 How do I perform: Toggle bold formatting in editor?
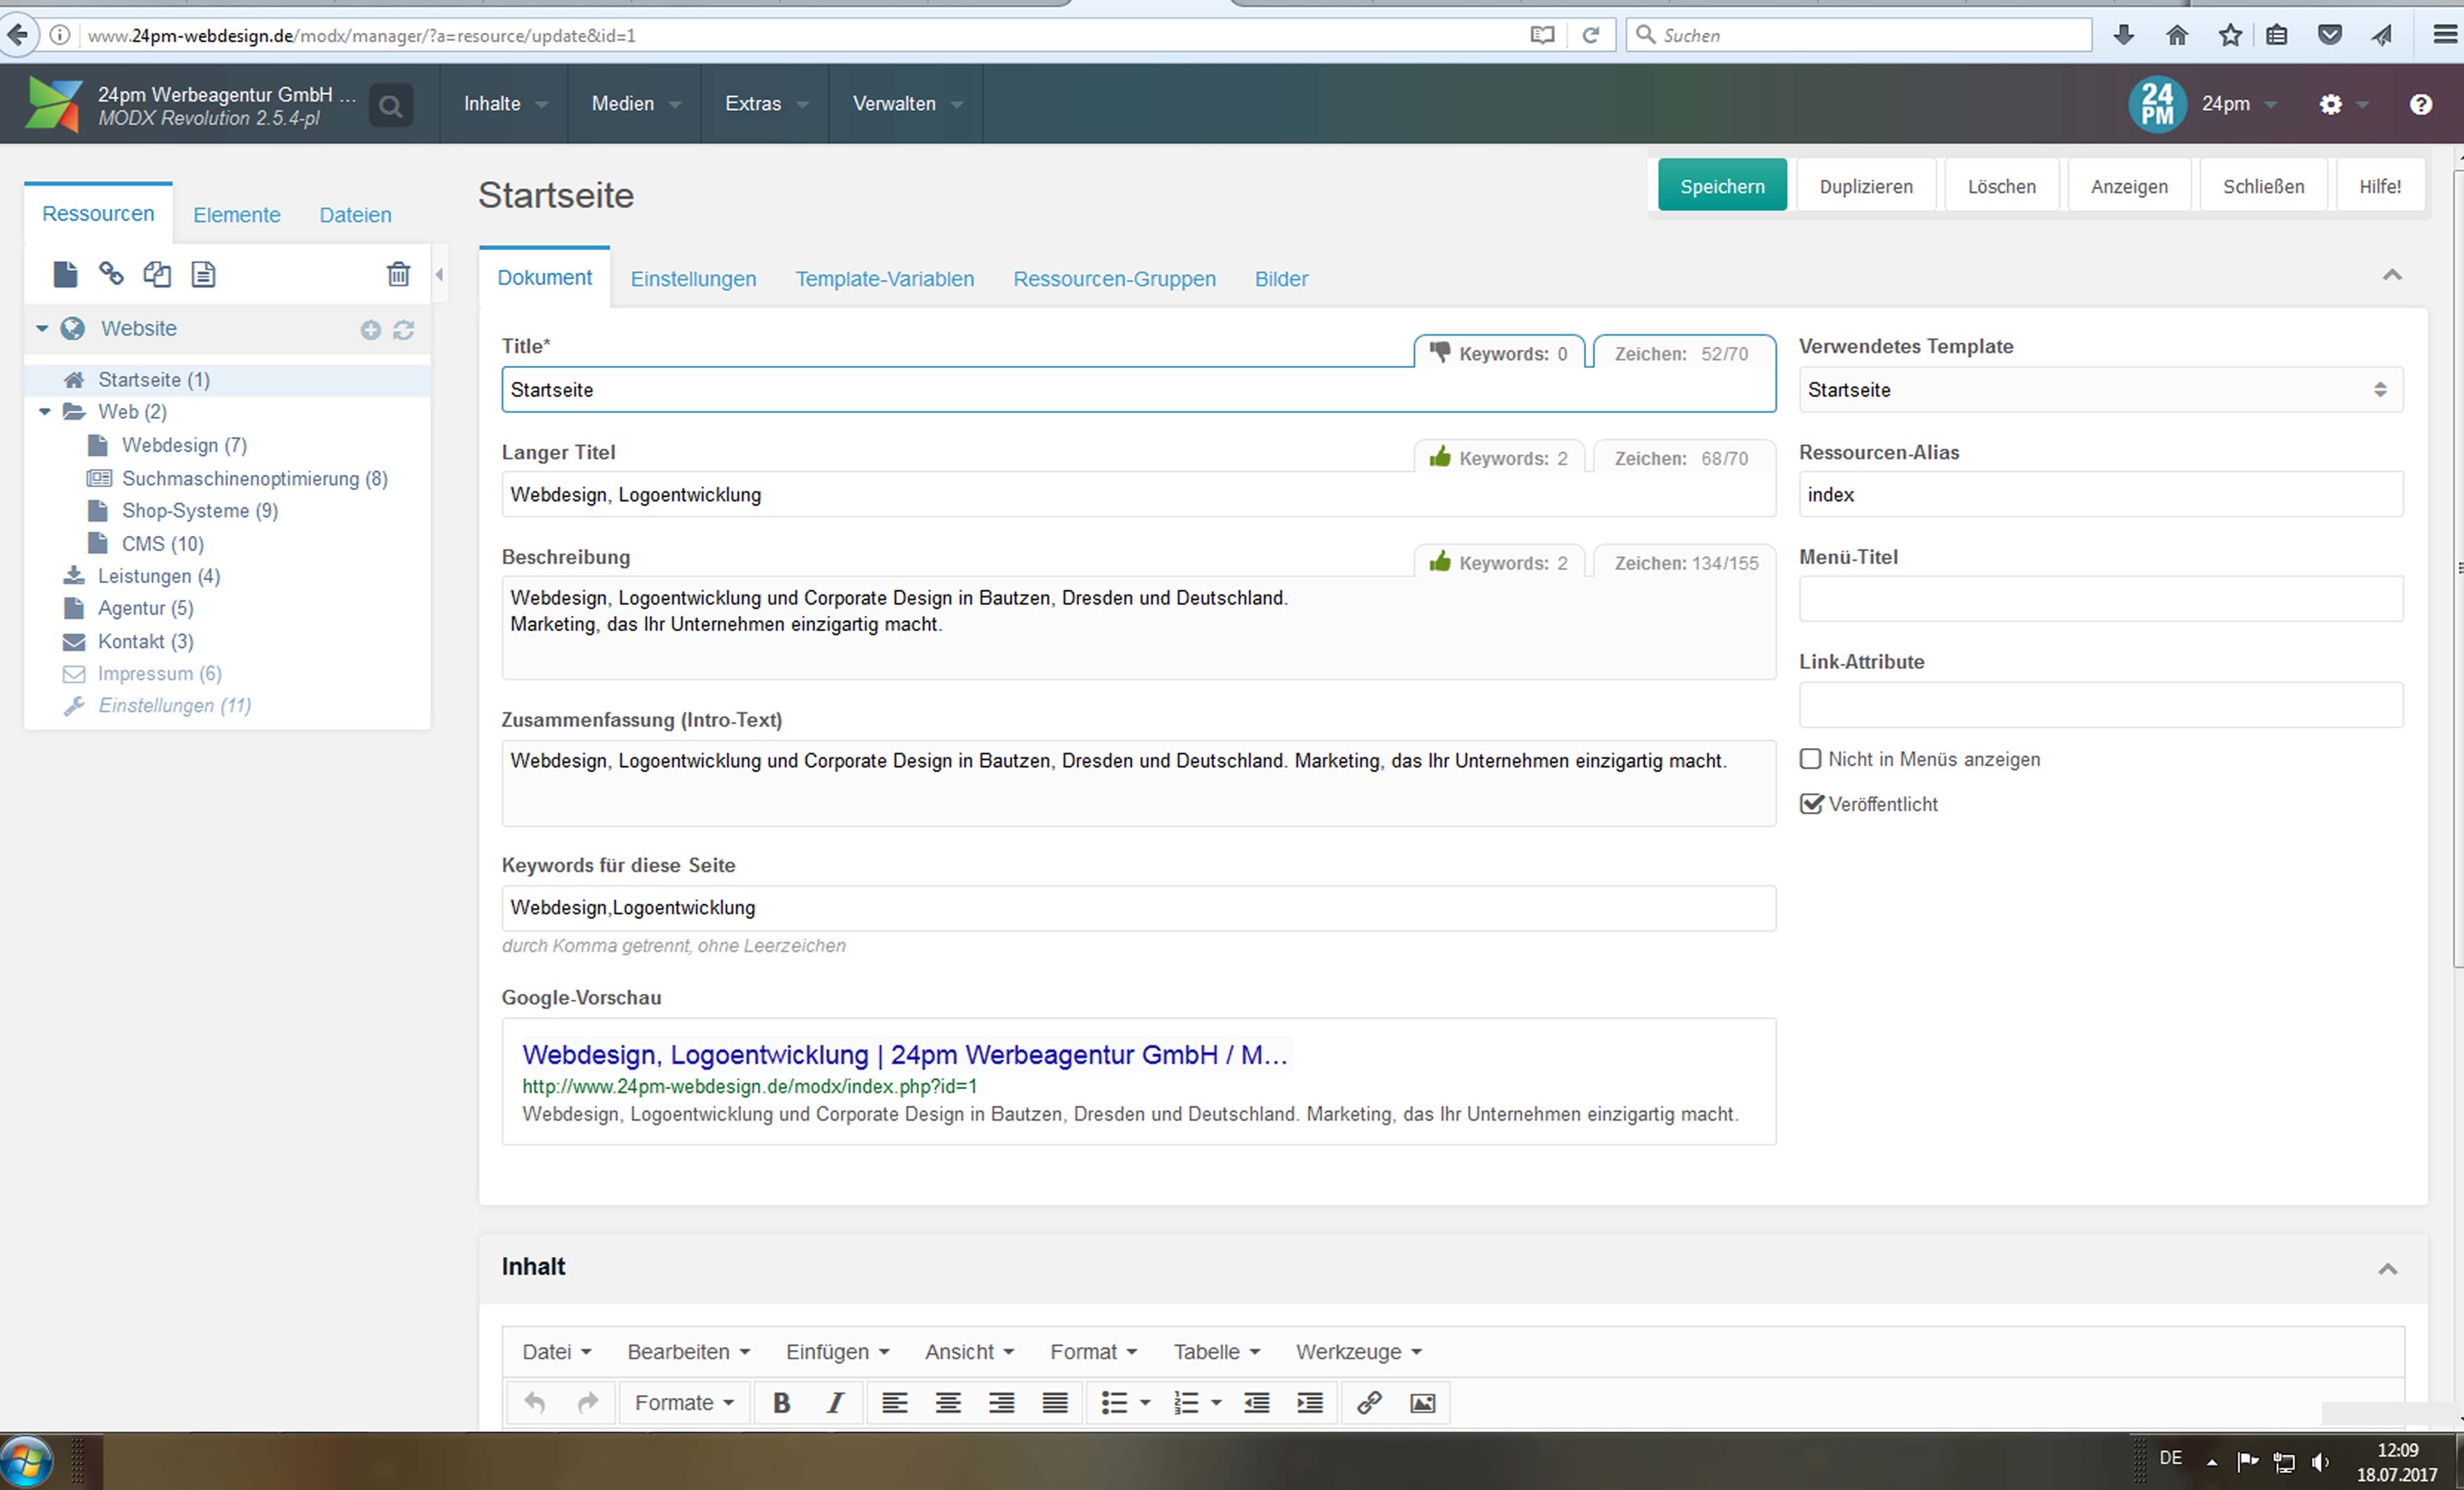[x=781, y=1403]
